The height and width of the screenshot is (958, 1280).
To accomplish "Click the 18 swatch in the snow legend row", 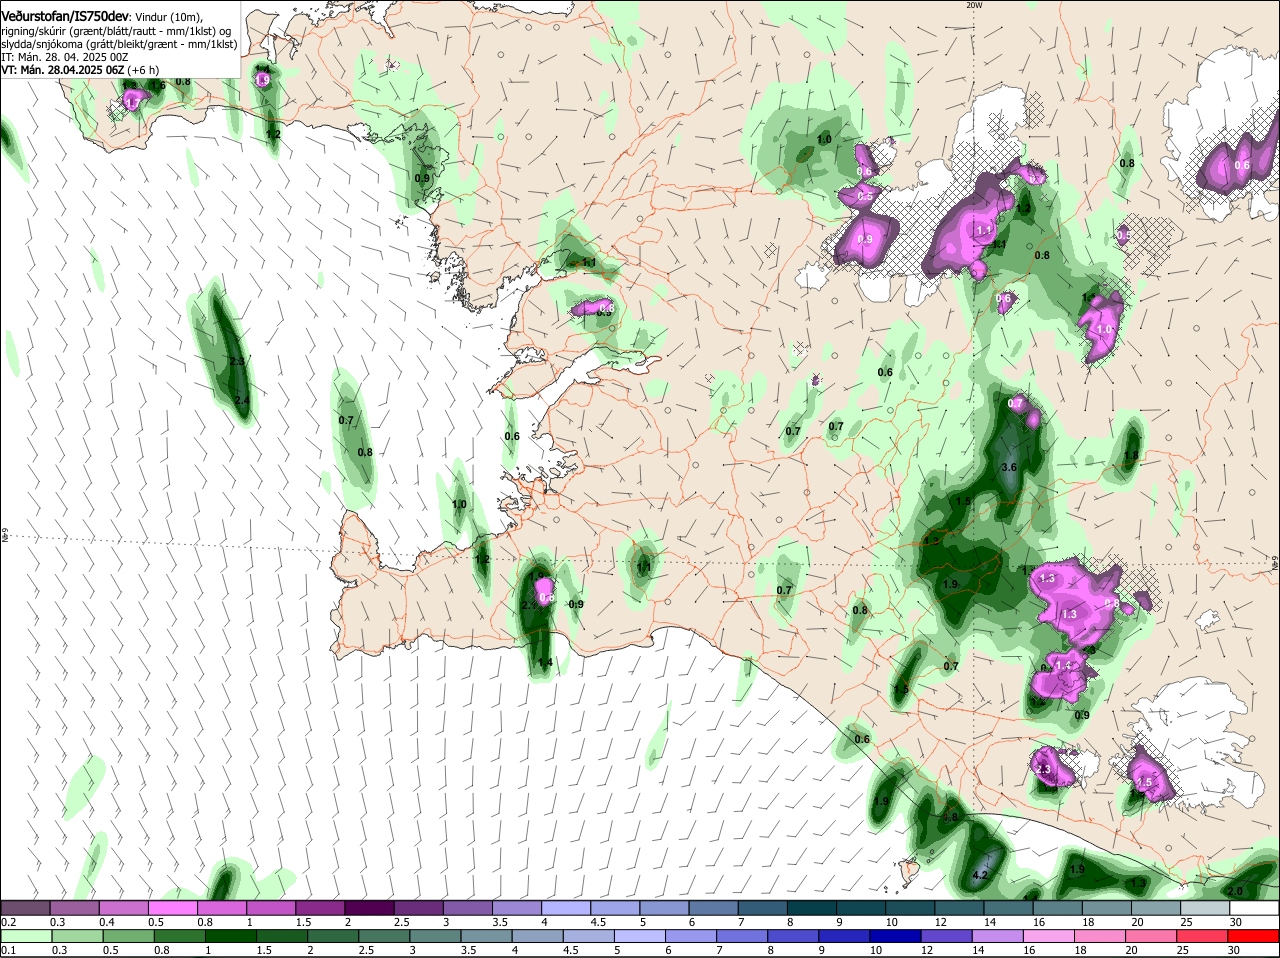I will point(1106,908).
